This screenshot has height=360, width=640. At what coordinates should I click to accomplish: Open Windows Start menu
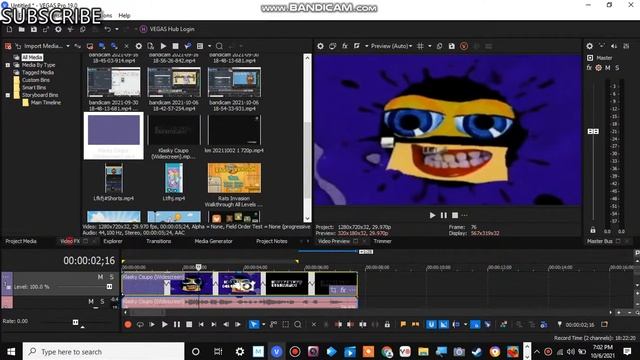pos(11,351)
